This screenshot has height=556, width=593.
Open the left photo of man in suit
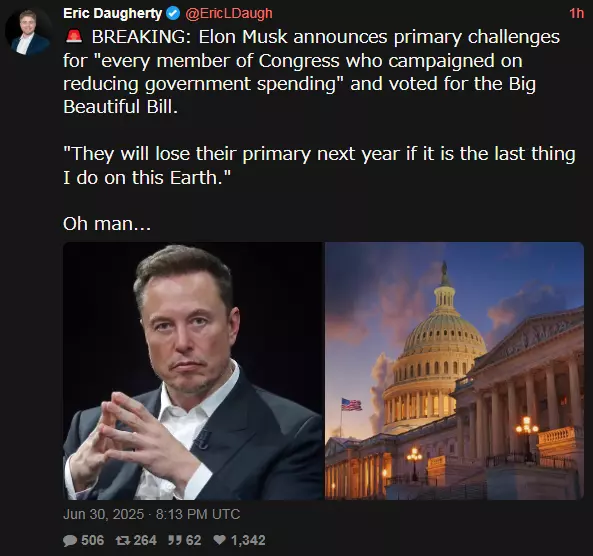point(193,371)
